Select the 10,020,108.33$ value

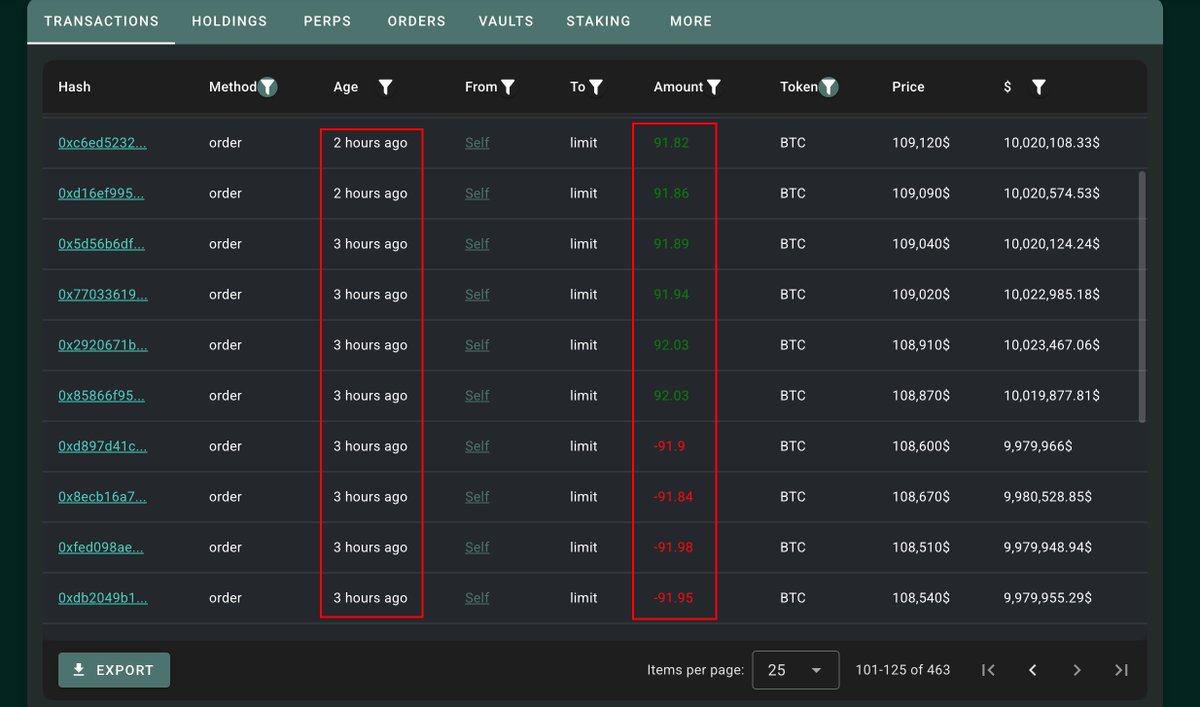[x=1051, y=143]
